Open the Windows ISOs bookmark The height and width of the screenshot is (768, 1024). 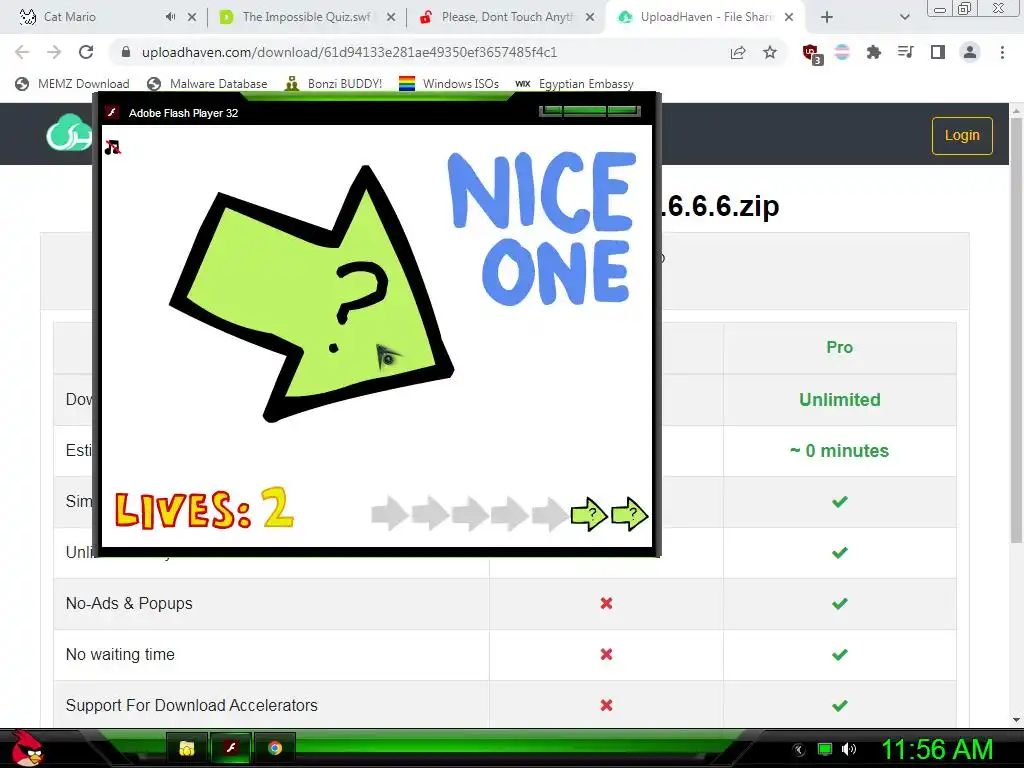(449, 84)
